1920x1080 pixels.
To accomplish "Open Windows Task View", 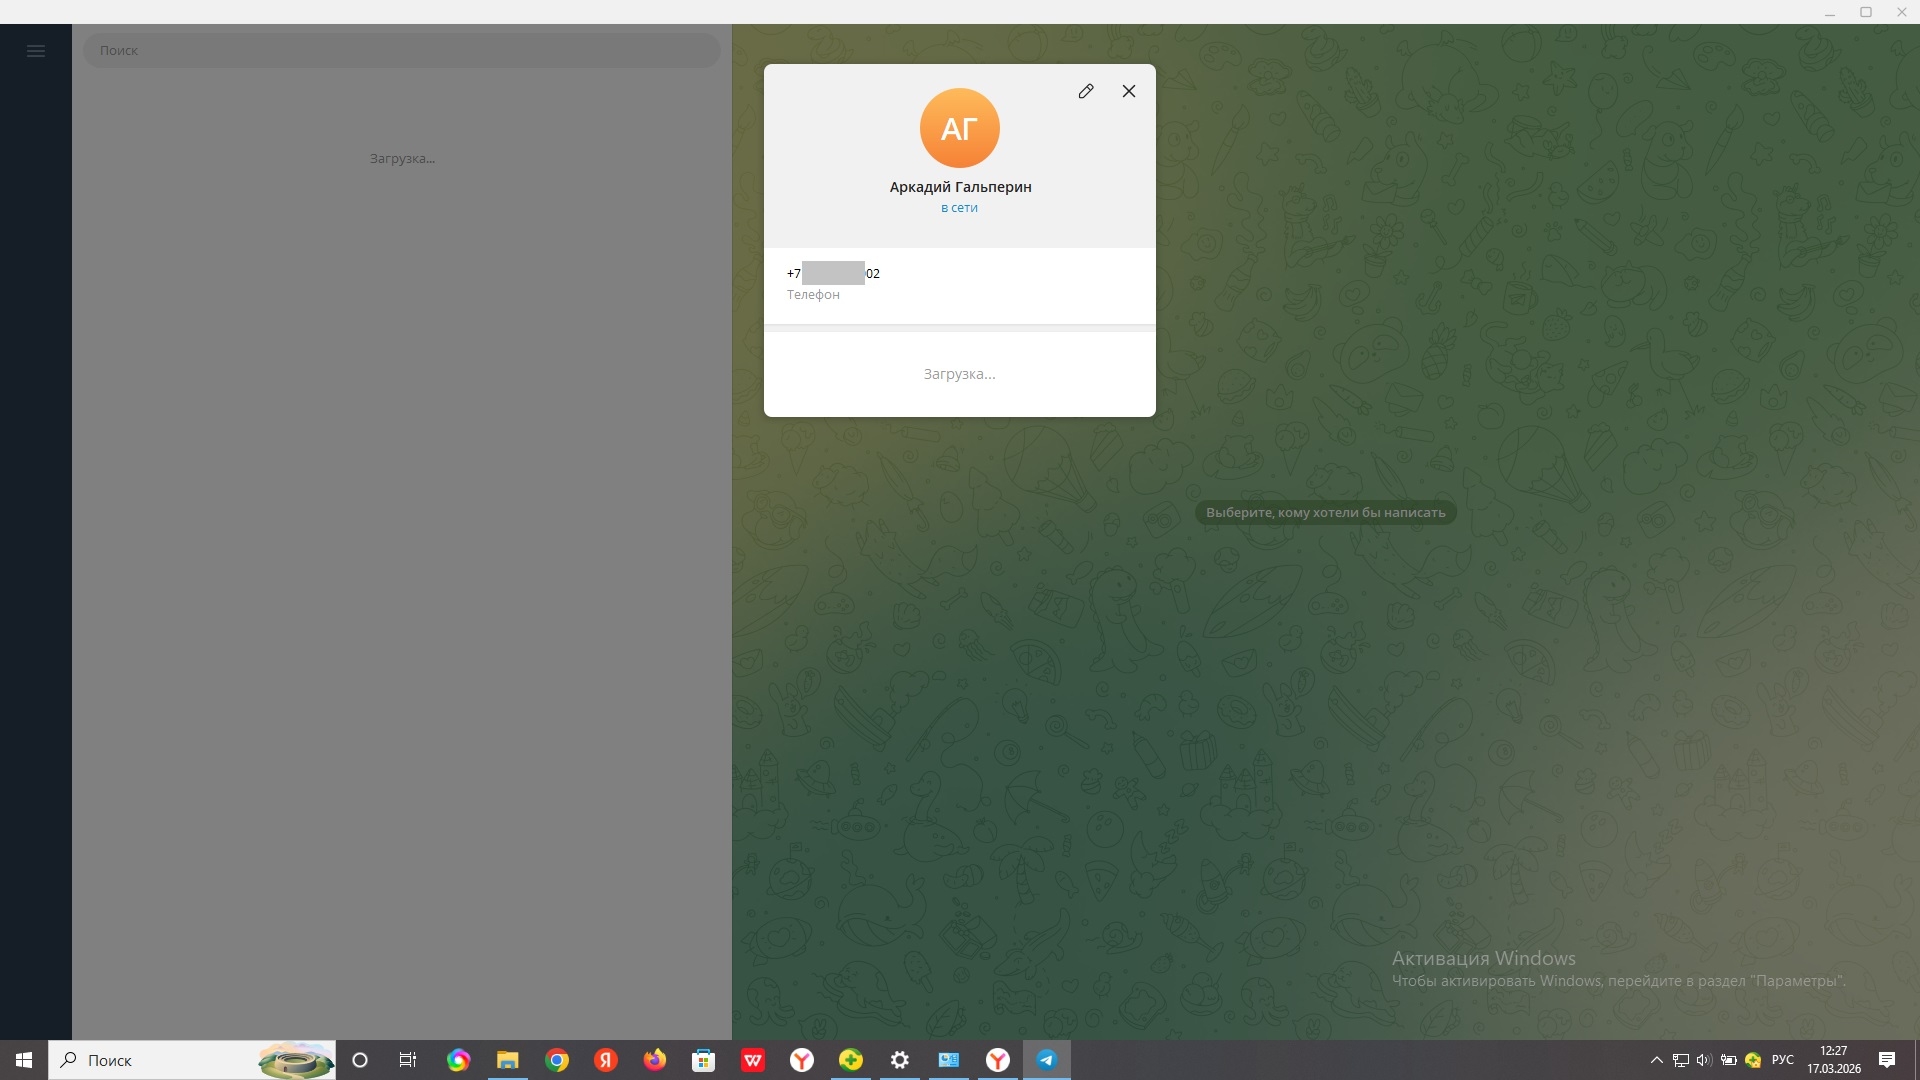I will [x=408, y=1060].
